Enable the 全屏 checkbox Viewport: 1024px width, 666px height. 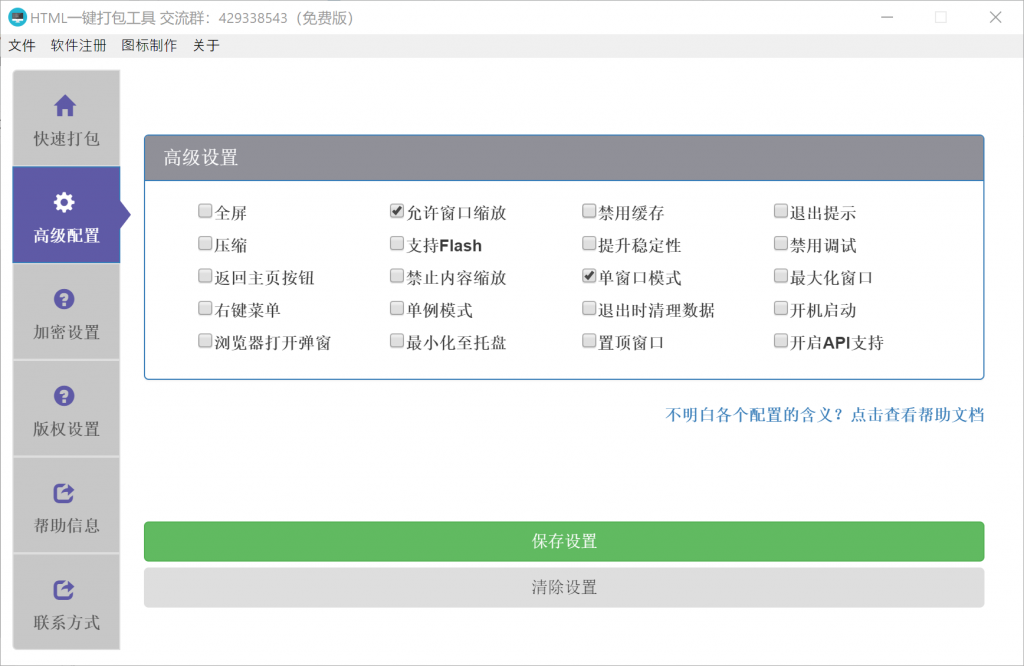(x=205, y=211)
